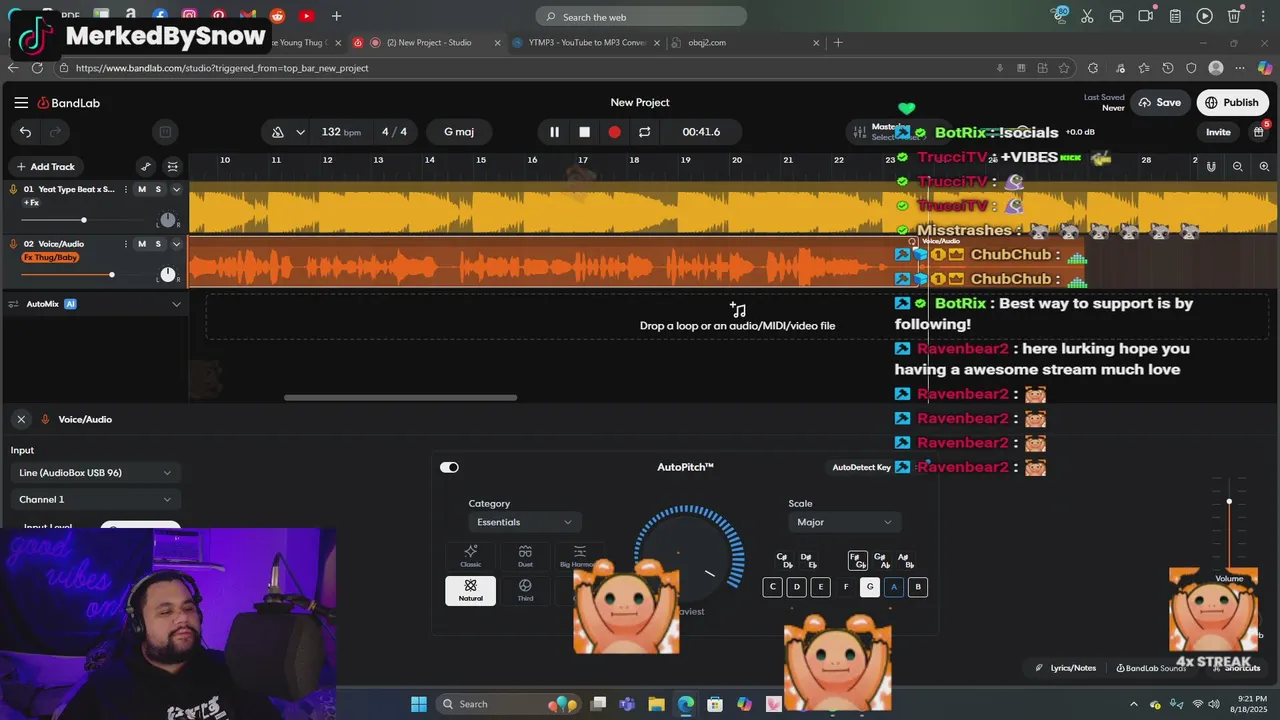Open options menu for Voice/Audio track

tap(128, 244)
